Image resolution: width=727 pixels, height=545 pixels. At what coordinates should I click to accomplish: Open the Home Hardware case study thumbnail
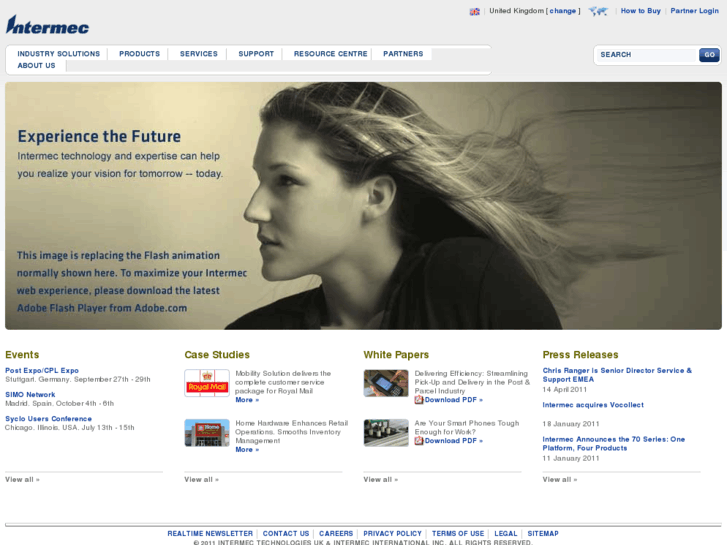pos(207,433)
